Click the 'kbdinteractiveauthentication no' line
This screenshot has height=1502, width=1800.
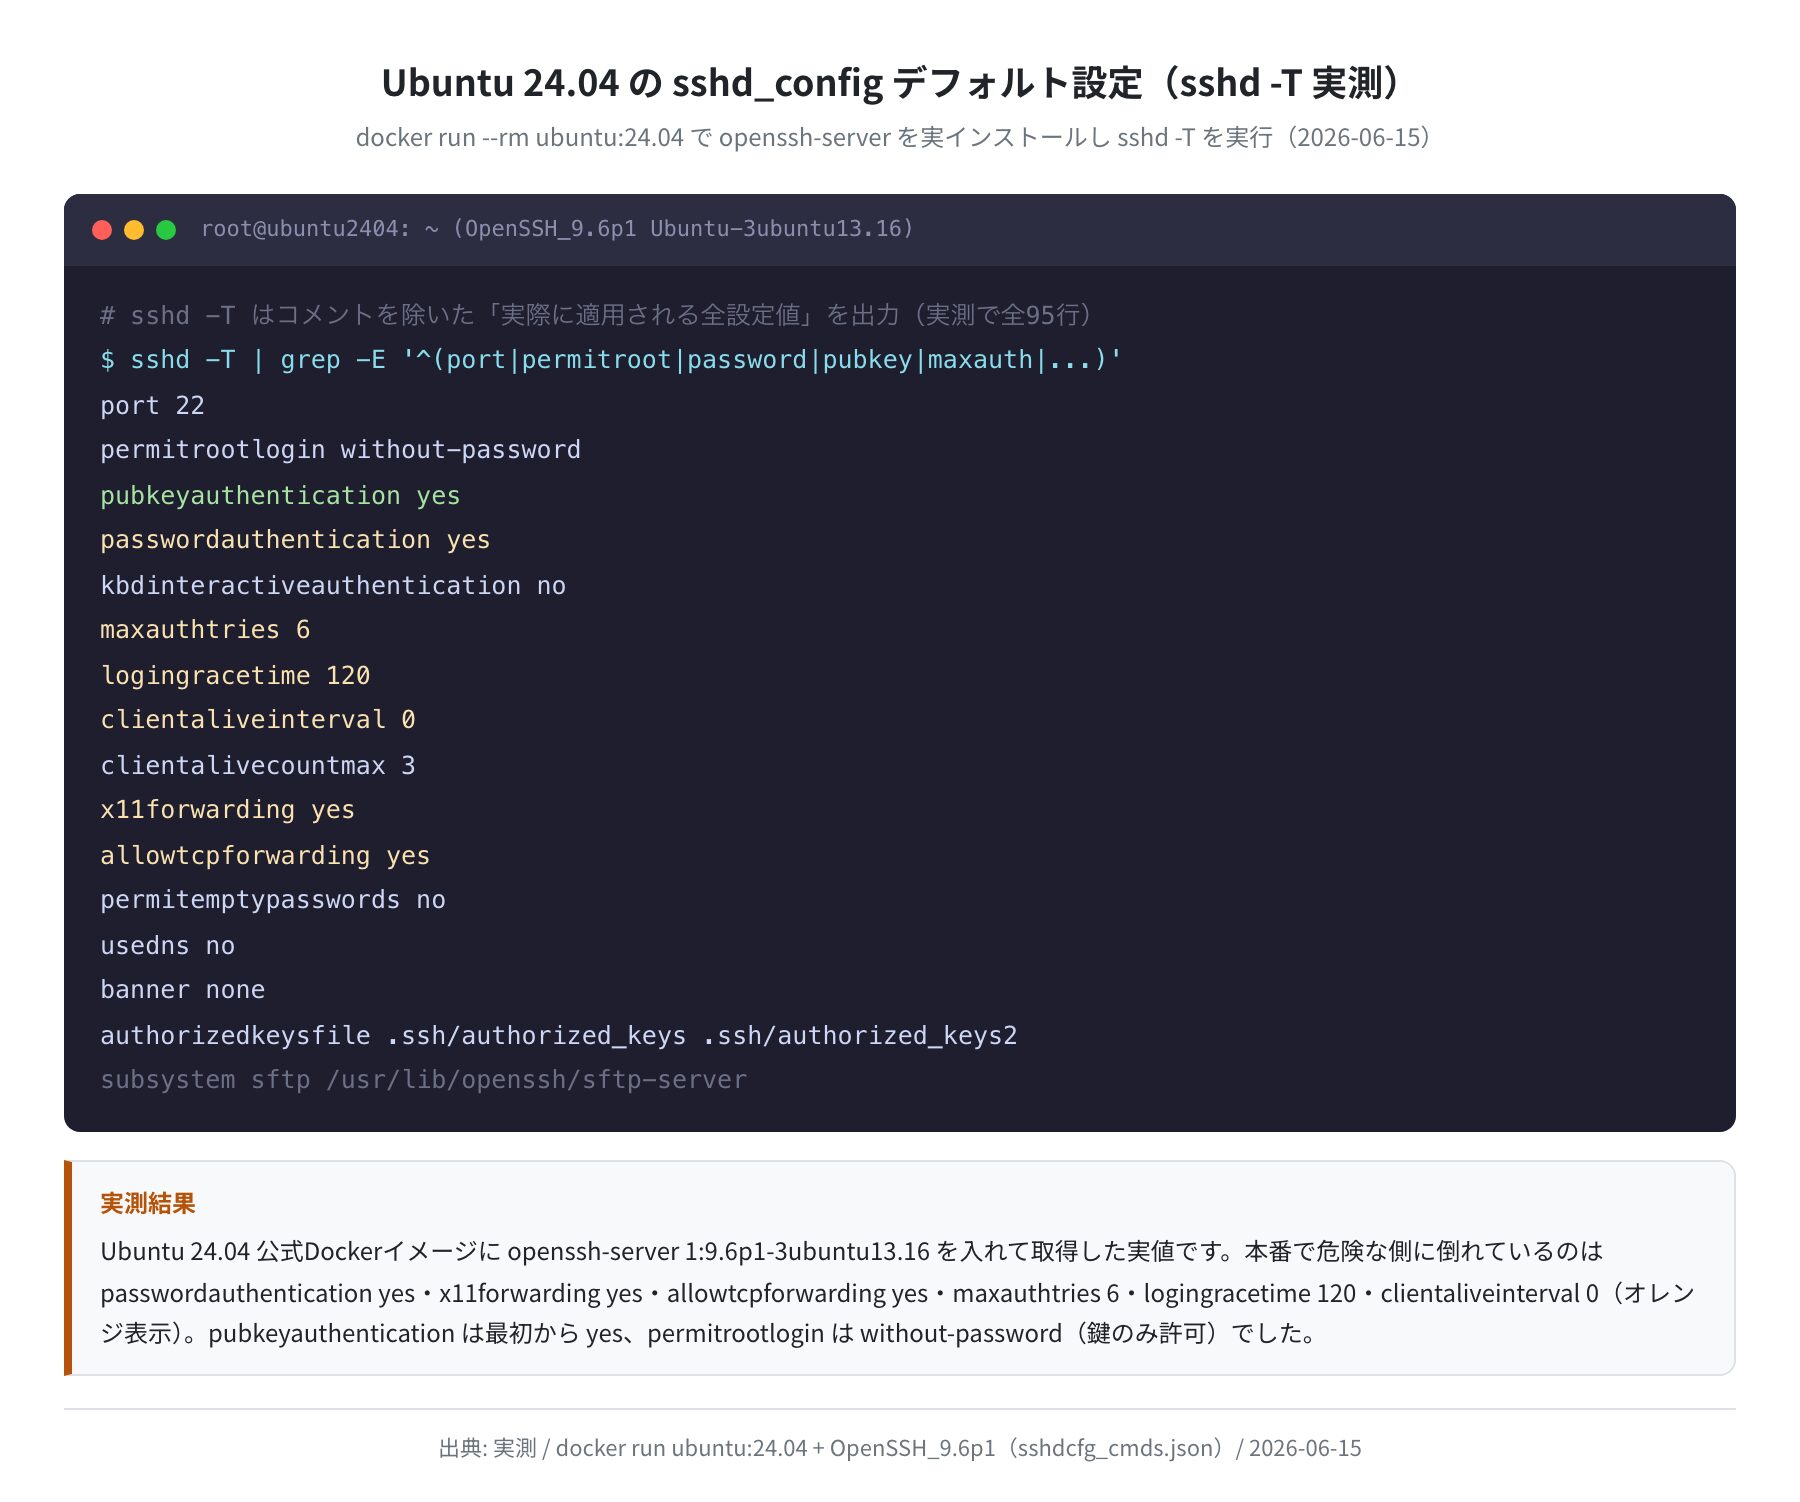click(333, 585)
